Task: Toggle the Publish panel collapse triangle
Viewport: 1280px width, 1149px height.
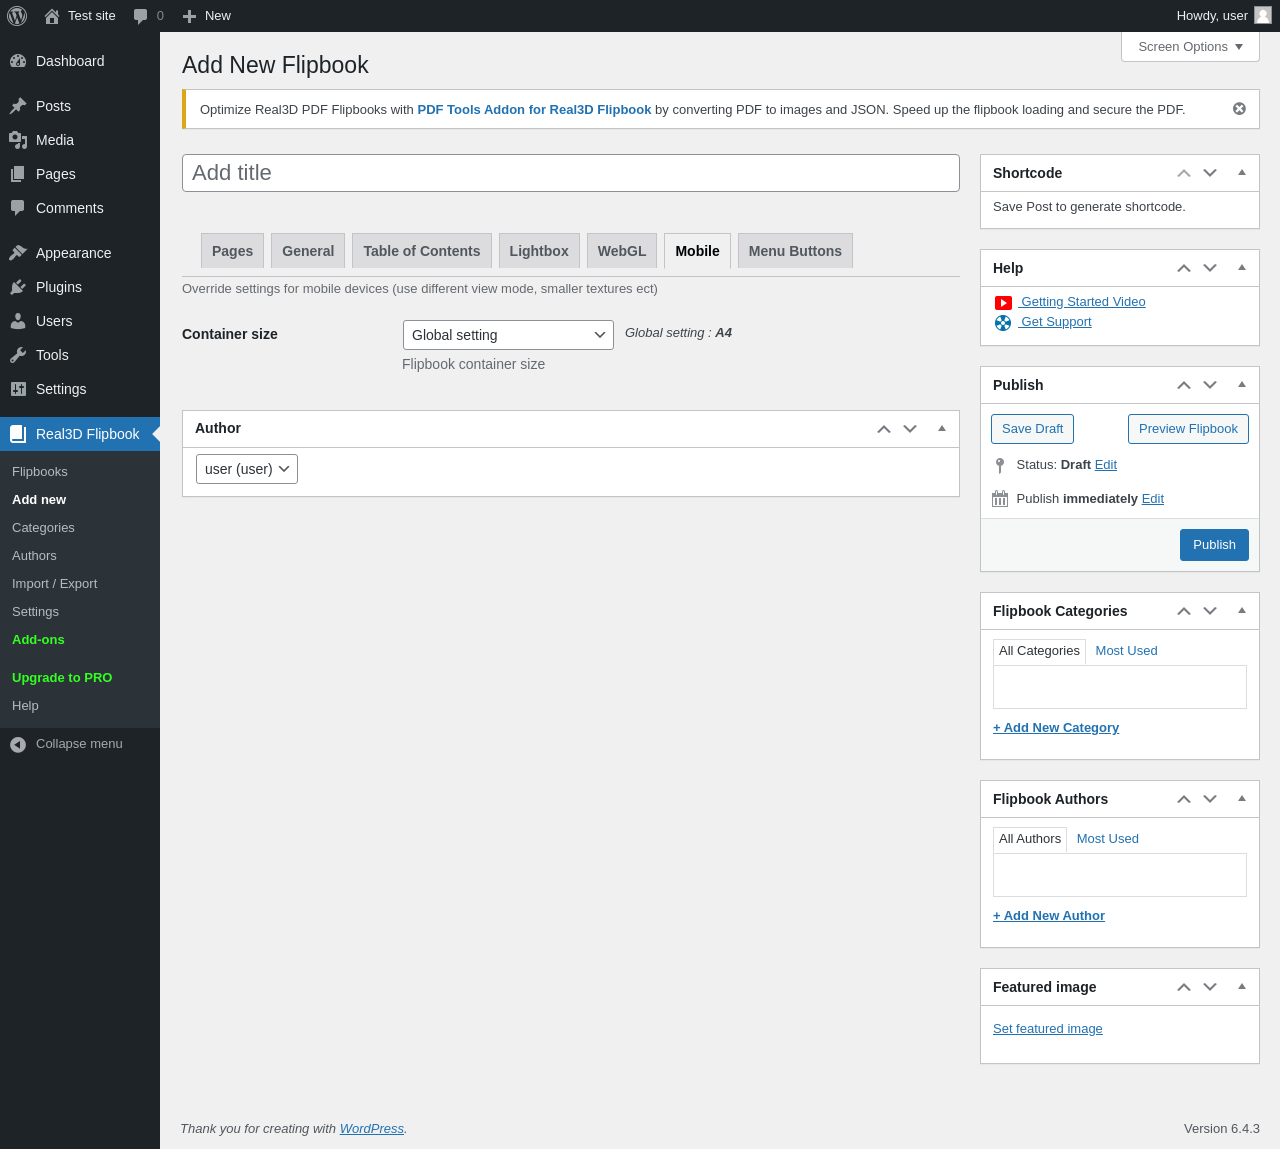Action: [x=1242, y=384]
